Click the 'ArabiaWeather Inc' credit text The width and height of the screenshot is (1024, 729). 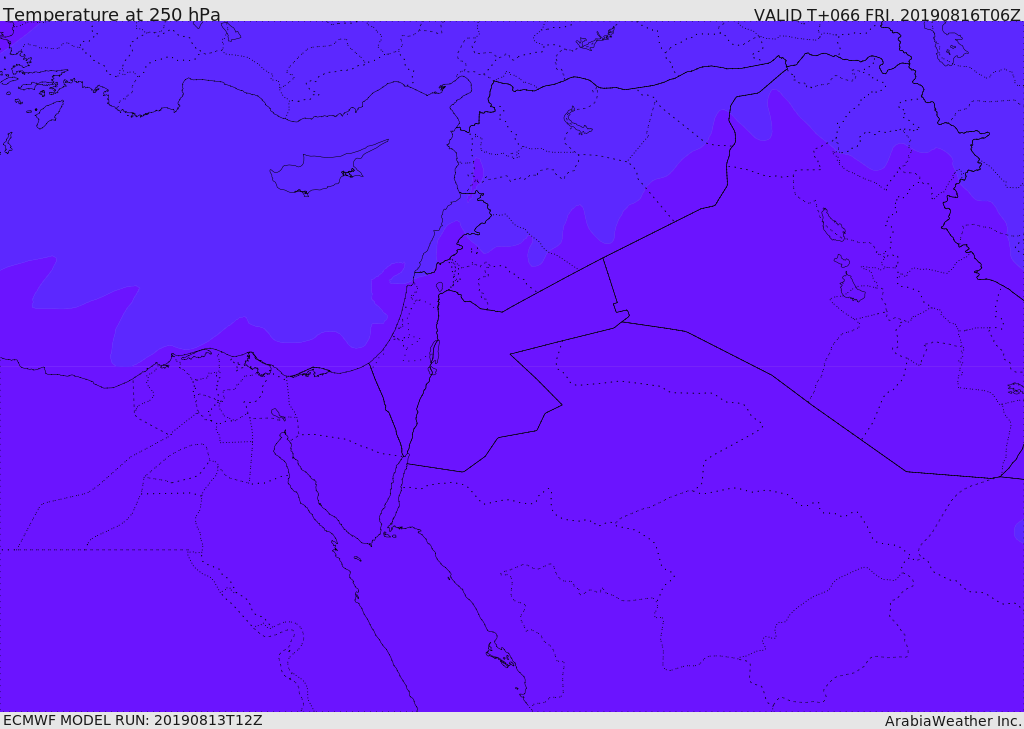click(x=952, y=721)
